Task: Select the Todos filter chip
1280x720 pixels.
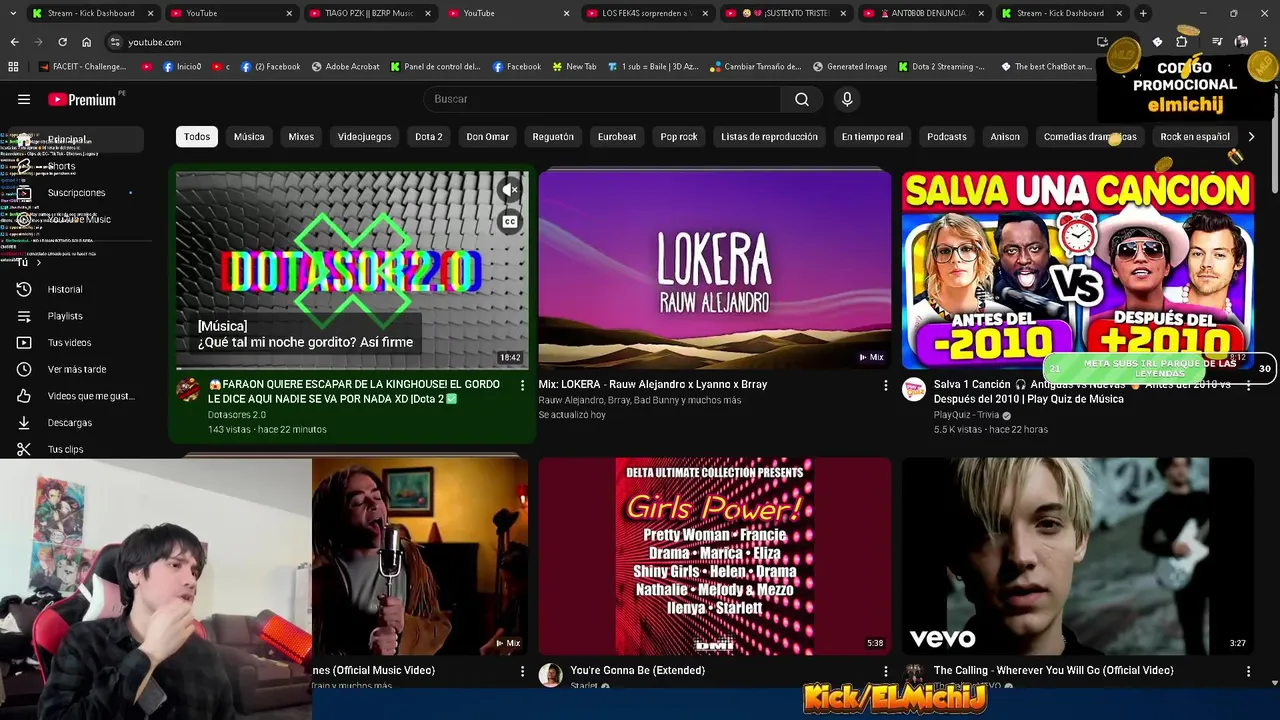Action: tap(197, 137)
